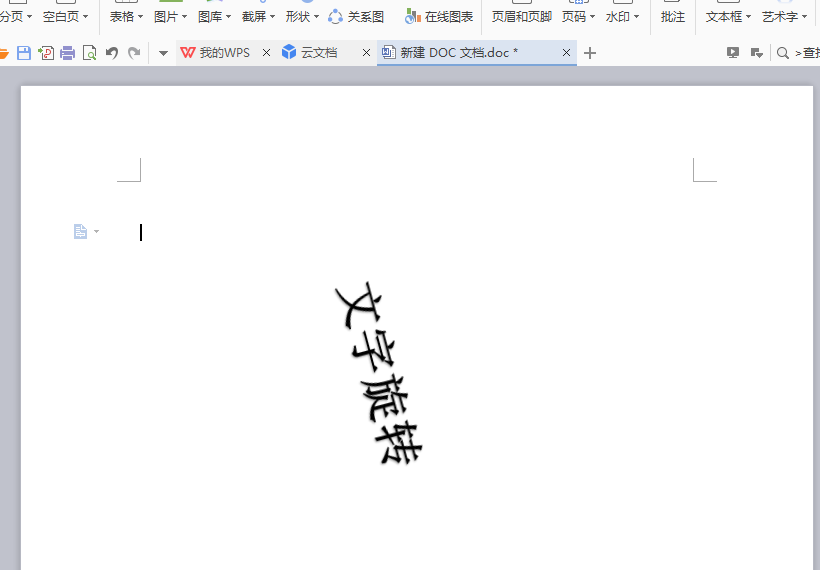
Task: Expand the 水印 watermark dropdown
Action: point(622,17)
